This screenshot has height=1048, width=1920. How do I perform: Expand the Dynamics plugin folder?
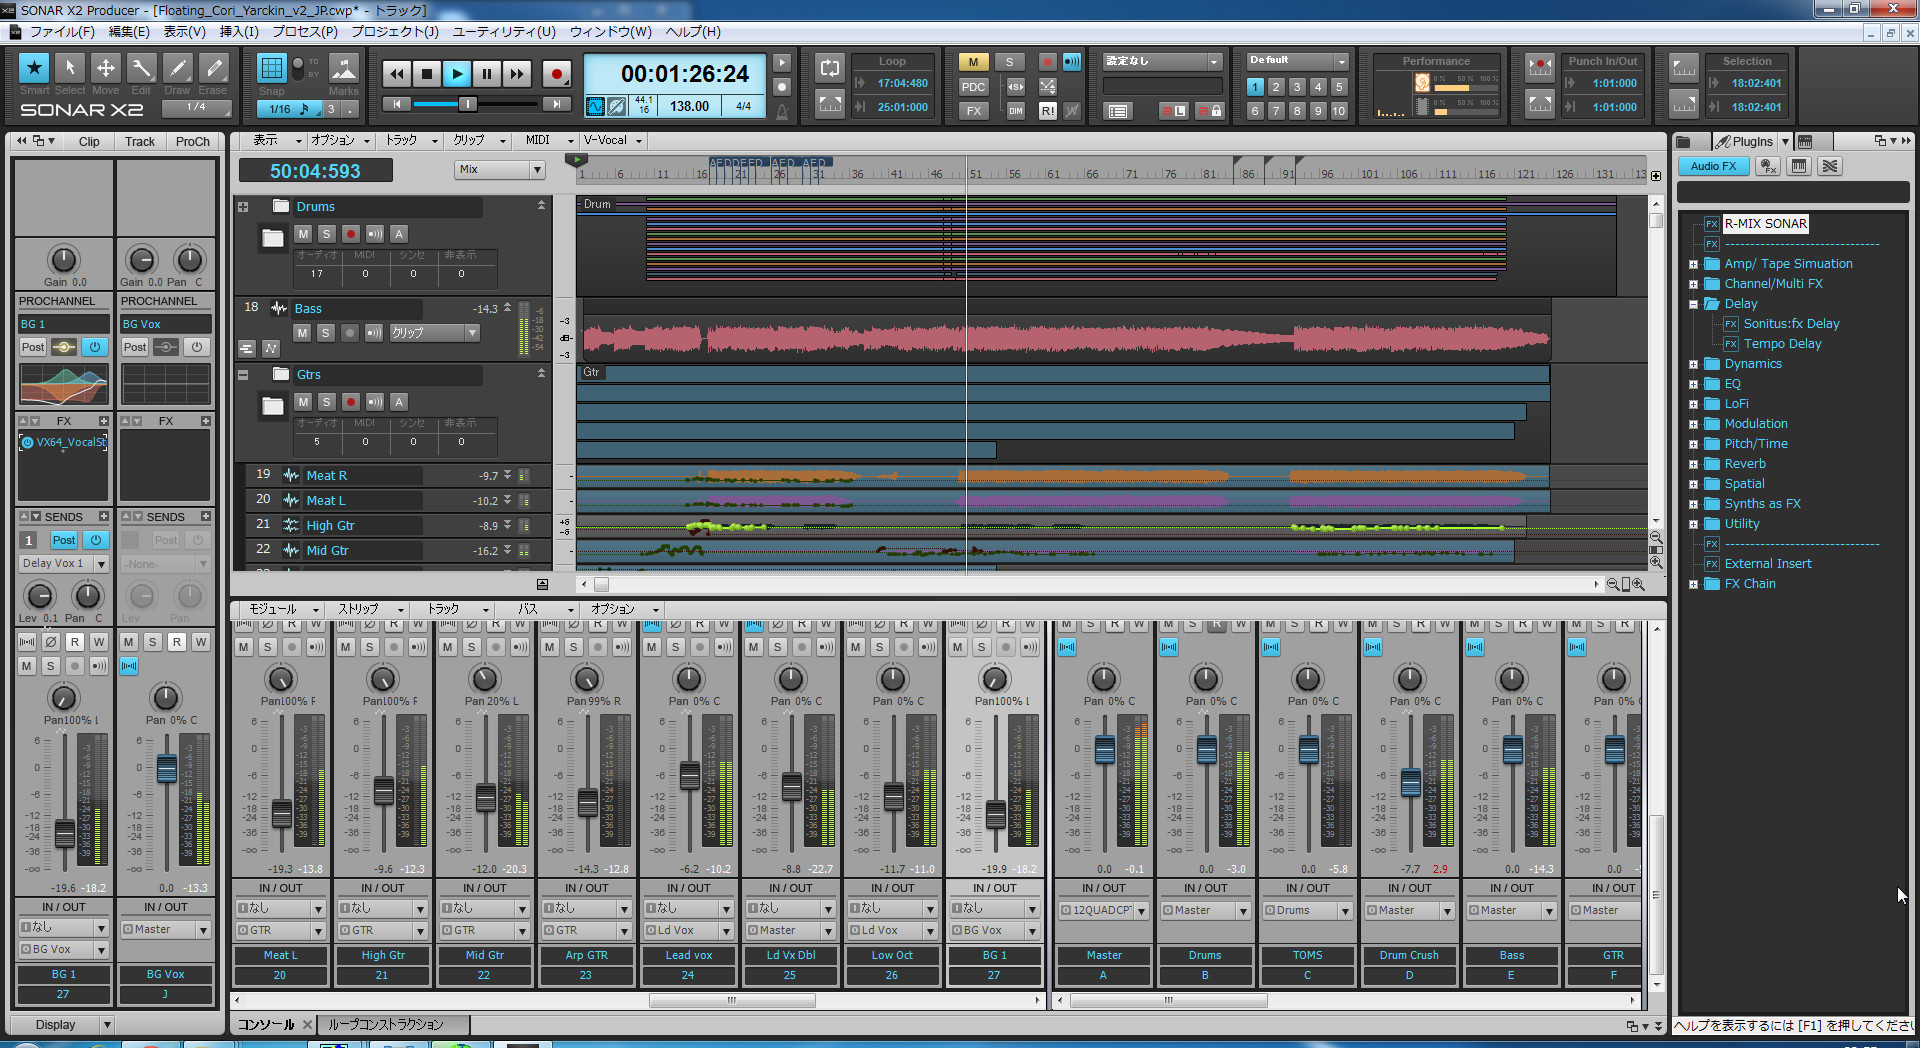pos(1693,364)
